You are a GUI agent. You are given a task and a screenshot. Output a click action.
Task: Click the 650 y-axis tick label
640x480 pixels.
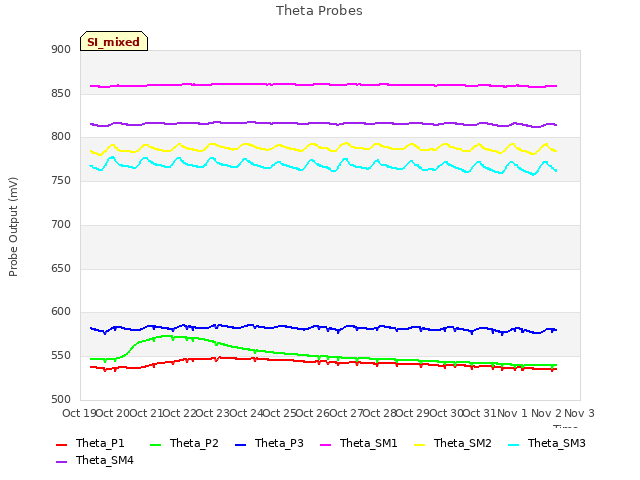pyautogui.click(x=61, y=269)
